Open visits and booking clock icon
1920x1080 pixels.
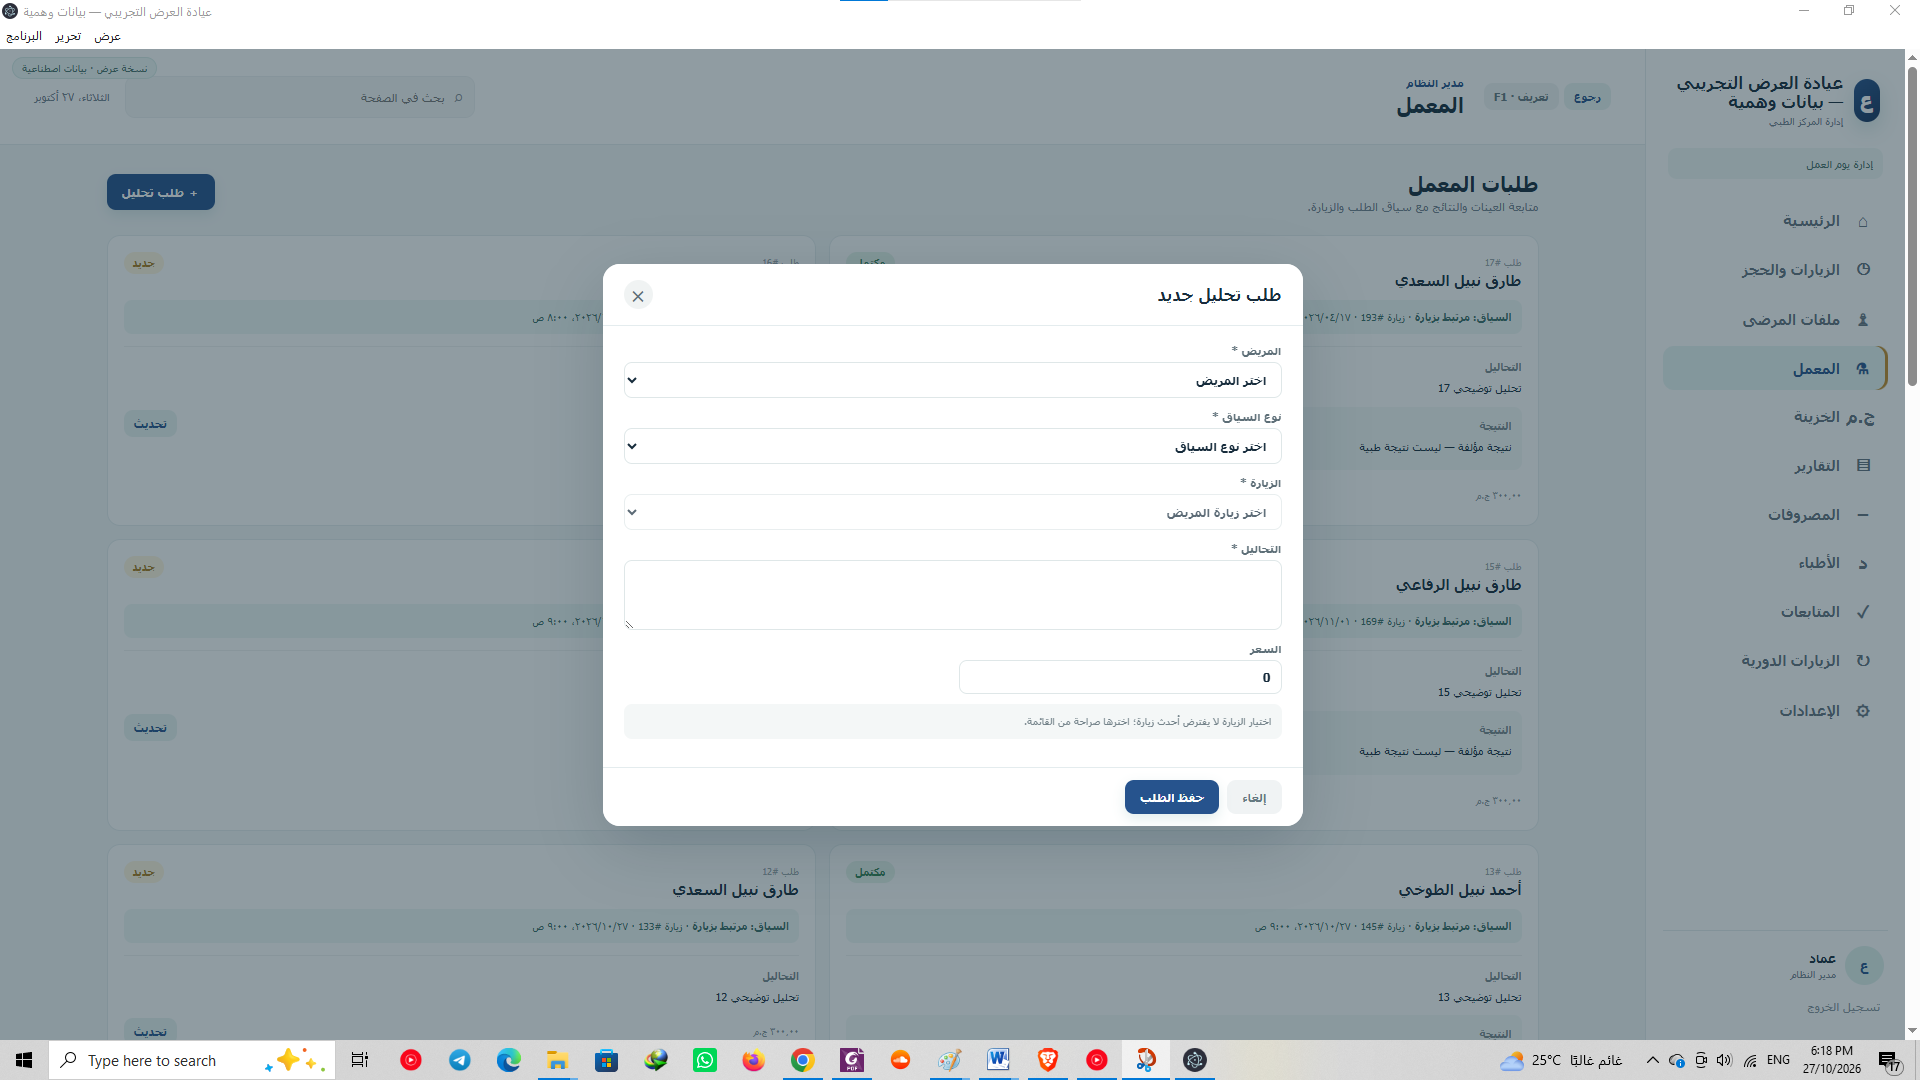pyautogui.click(x=1863, y=269)
